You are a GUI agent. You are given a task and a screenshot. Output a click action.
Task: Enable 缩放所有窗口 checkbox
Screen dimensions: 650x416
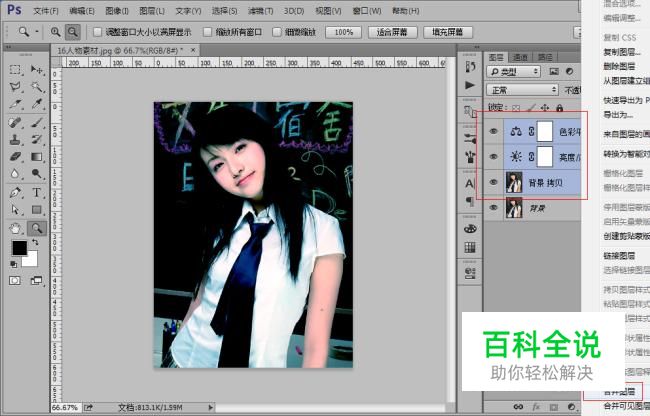208,32
